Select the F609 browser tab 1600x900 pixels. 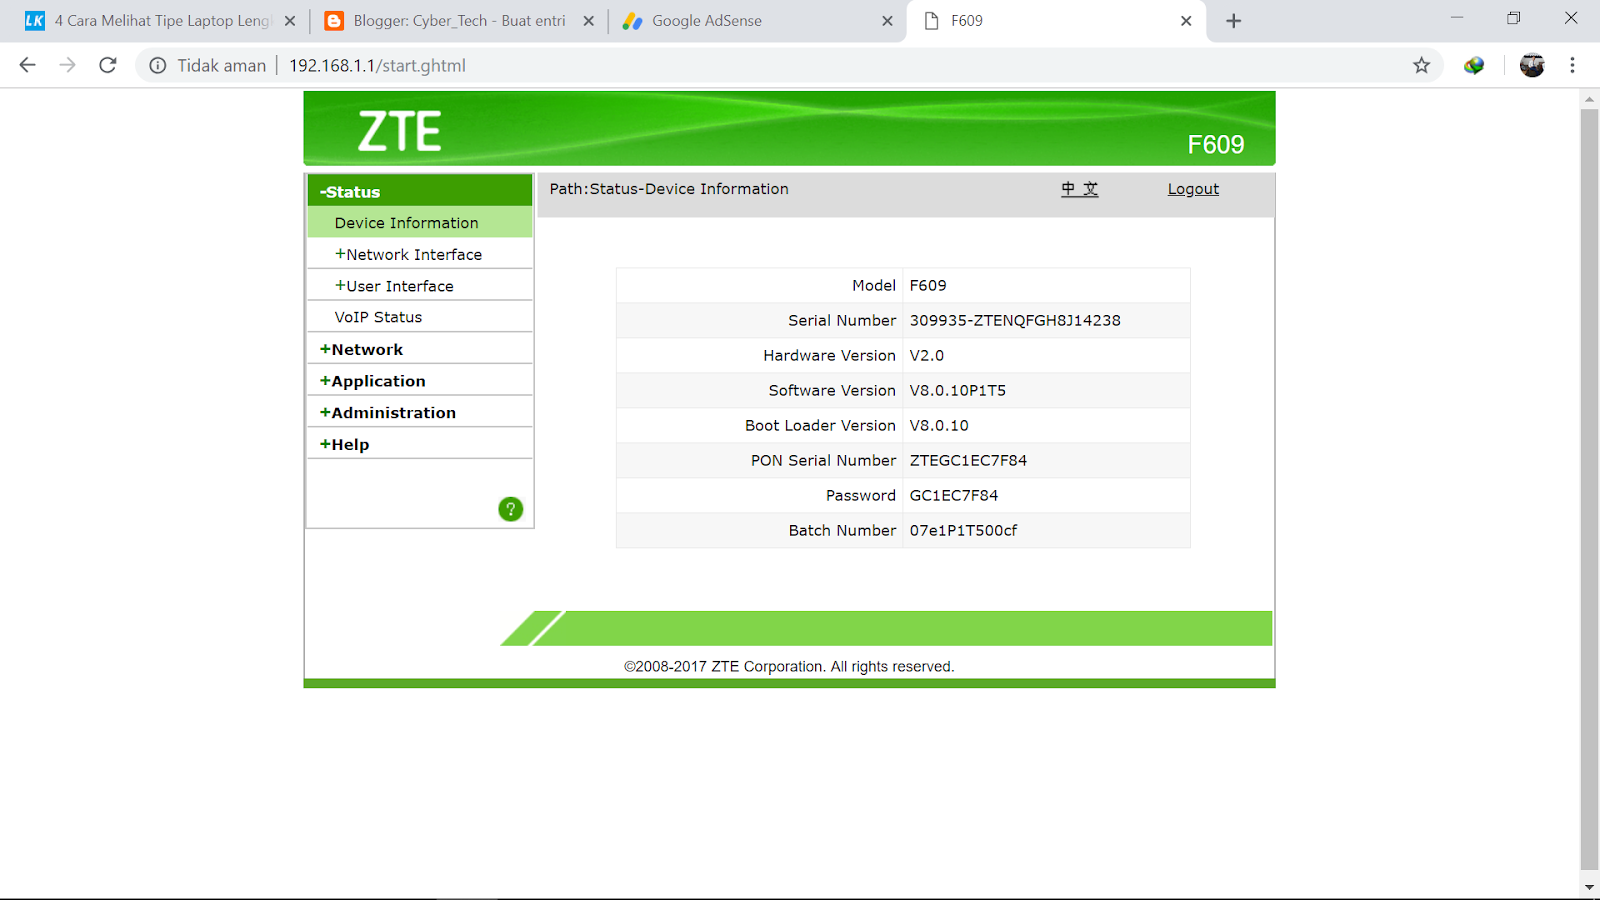1056,21
